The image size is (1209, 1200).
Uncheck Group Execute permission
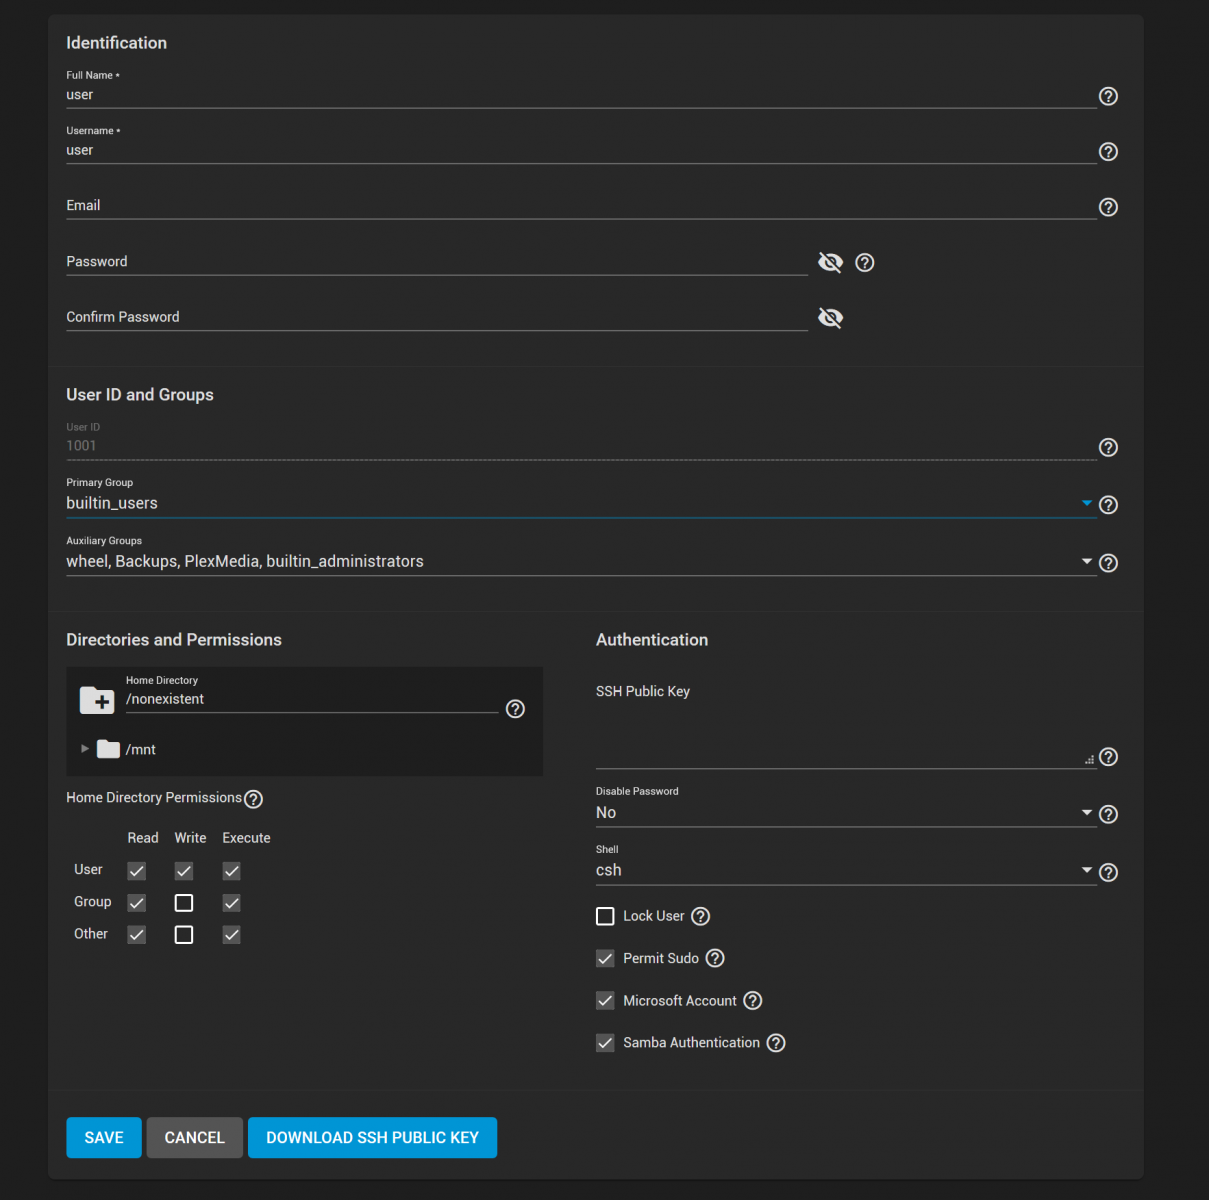point(231,903)
